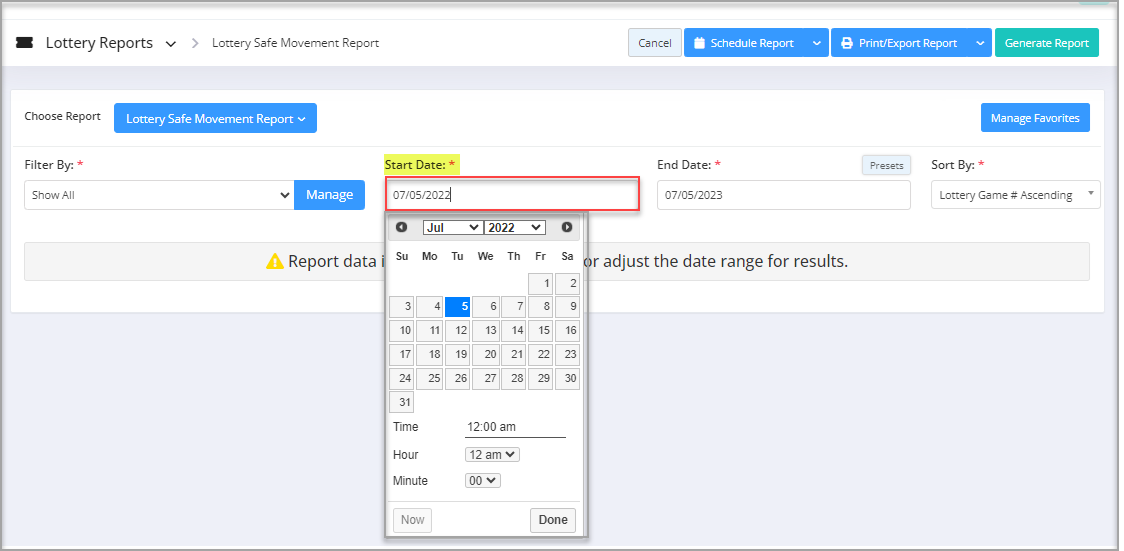This screenshot has height=551, width=1124.
Task: Click previous month arrow in calendar
Action: pyautogui.click(x=401, y=227)
